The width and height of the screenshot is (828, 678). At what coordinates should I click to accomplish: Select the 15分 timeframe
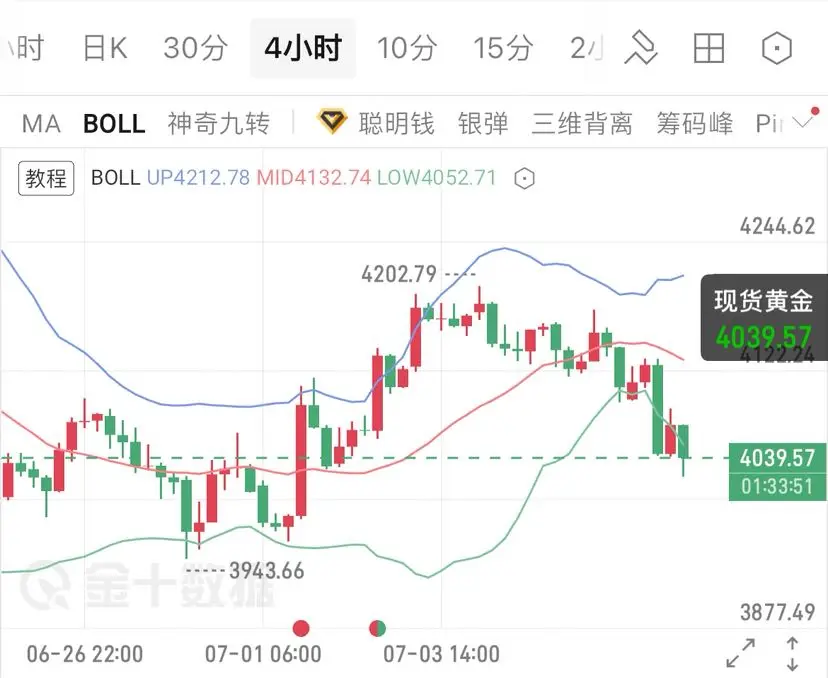pyautogui.click(x=503, y=48)
